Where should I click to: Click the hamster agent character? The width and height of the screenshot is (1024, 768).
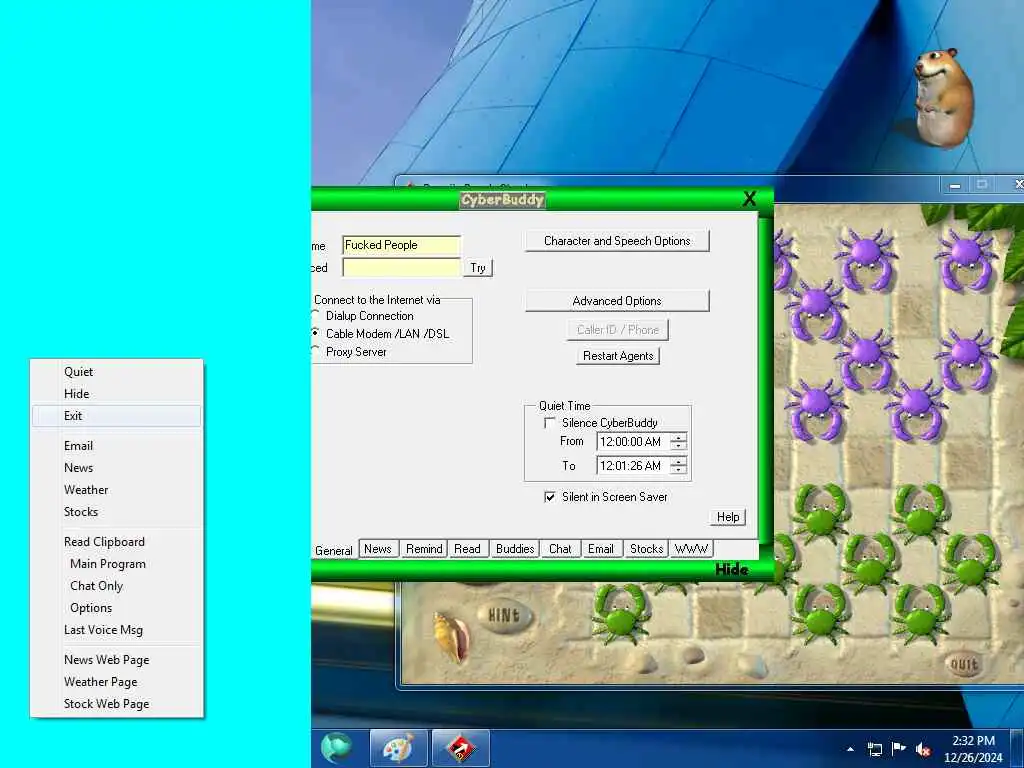click(x=944, y=98)
